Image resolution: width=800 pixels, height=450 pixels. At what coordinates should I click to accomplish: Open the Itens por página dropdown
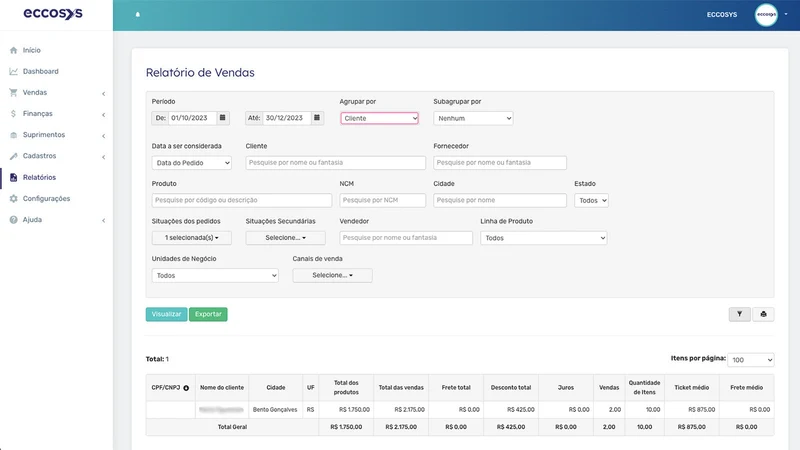point(751,360)
